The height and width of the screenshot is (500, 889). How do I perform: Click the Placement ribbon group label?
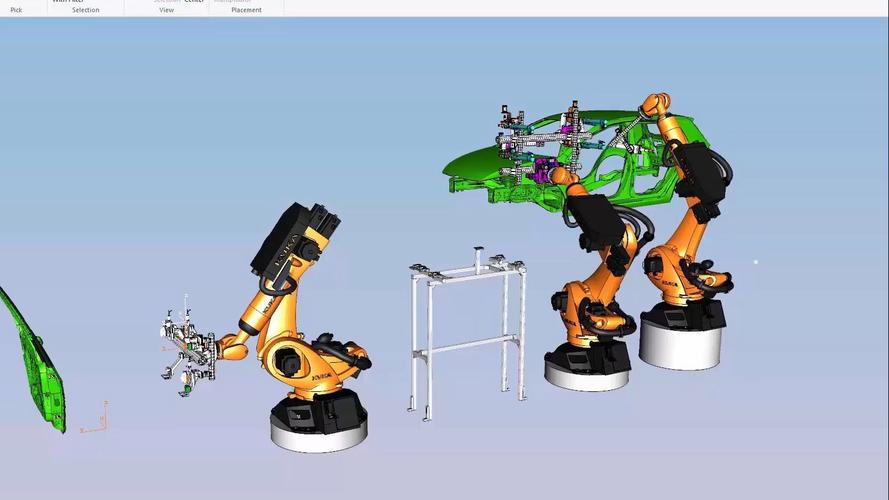pyautogui.click(x=245, y=10)
